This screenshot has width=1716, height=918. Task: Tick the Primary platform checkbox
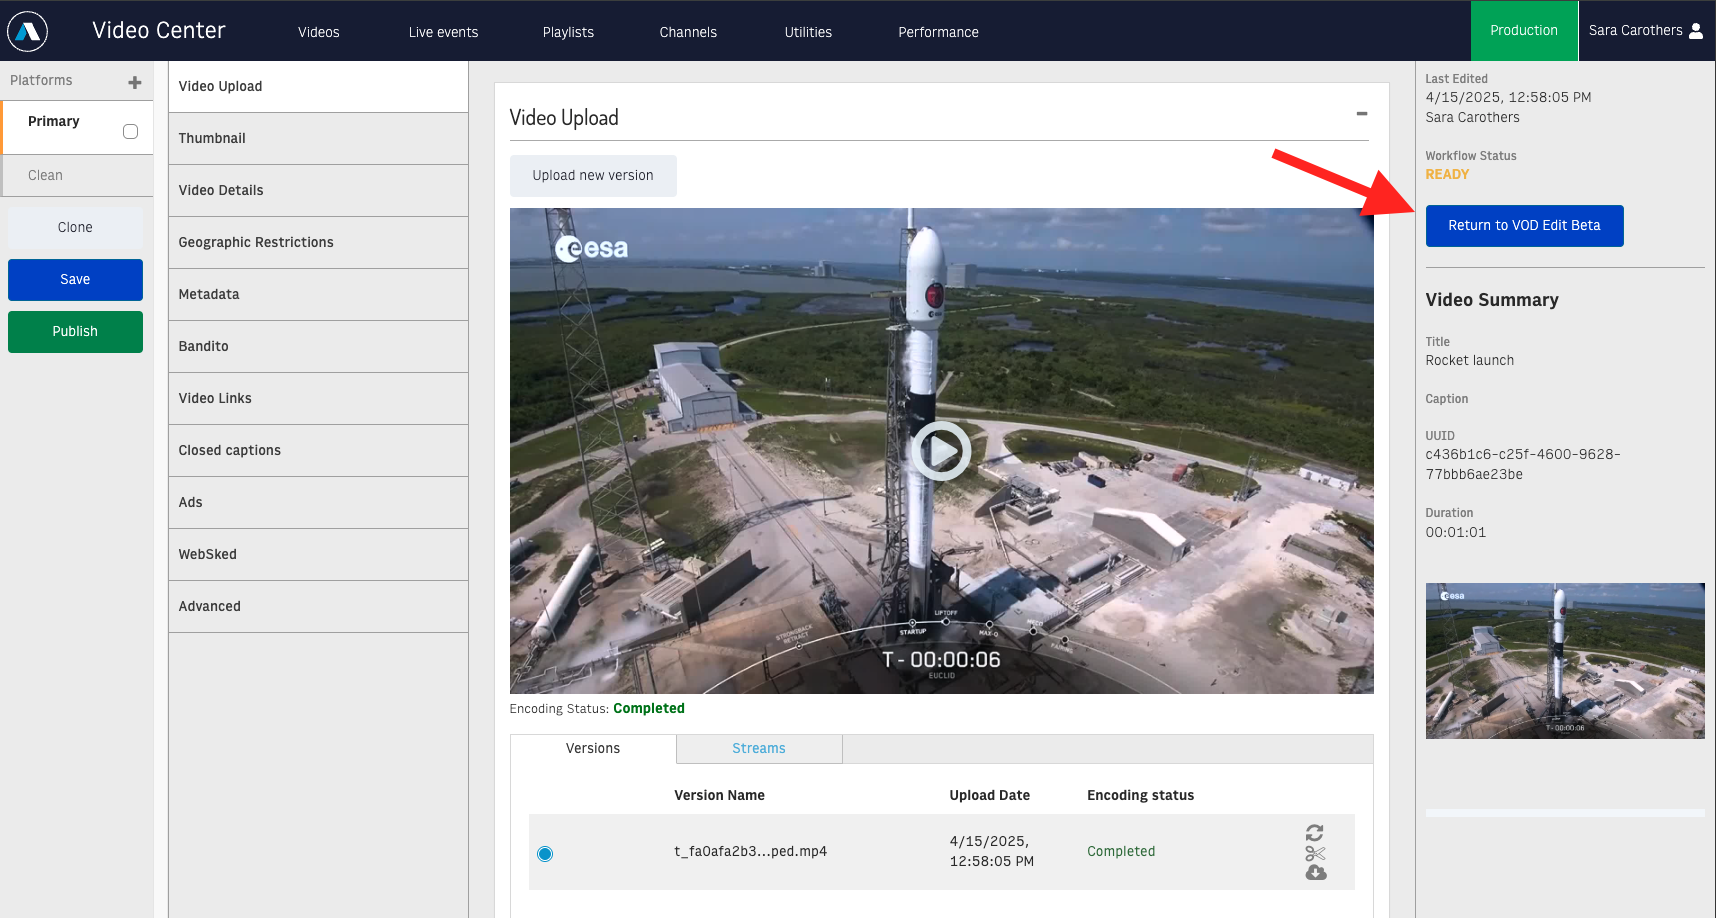click(x=130, y=131)
